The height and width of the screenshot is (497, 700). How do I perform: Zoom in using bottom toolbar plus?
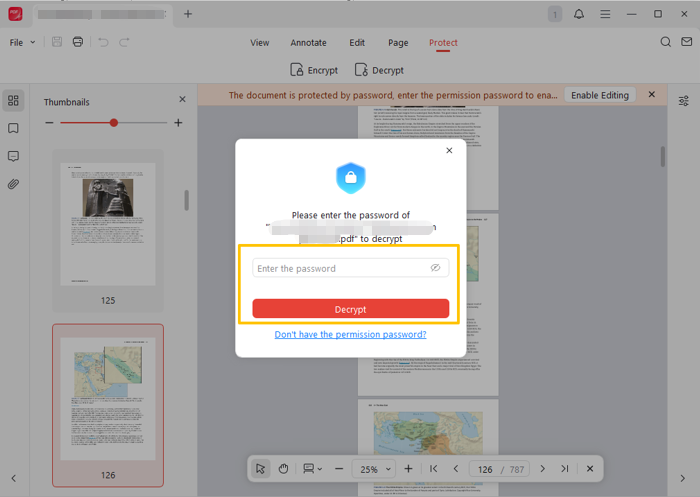[x=408, y=468]
